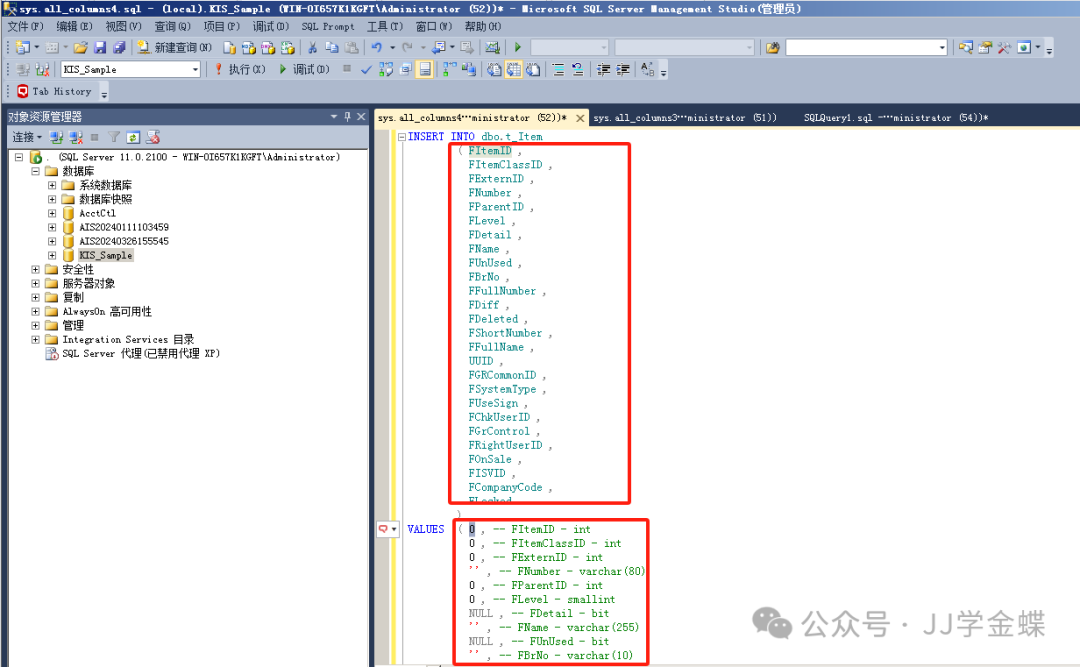Open the KIS_Sample database dropdown

195,70
